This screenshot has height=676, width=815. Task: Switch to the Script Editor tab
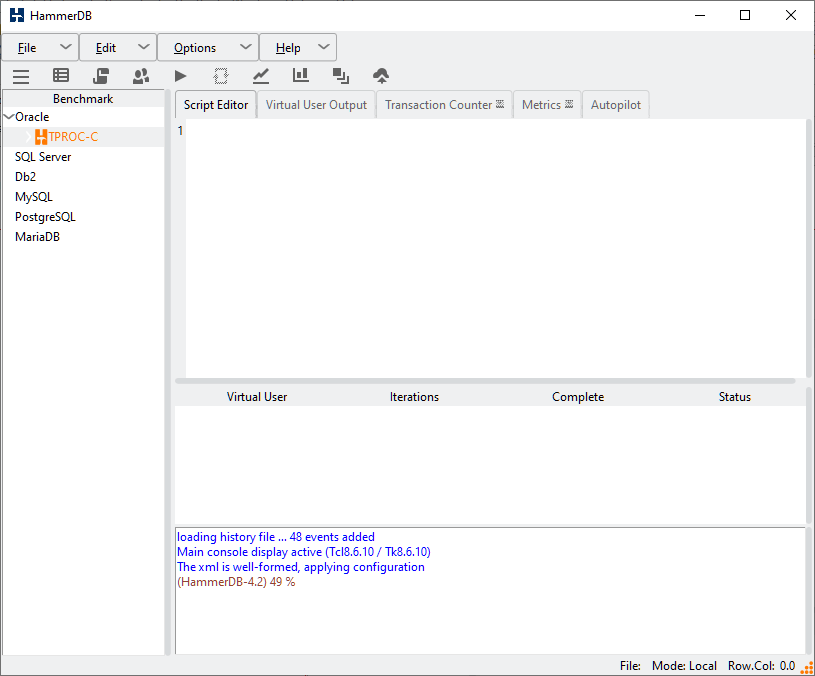[216, 104]
